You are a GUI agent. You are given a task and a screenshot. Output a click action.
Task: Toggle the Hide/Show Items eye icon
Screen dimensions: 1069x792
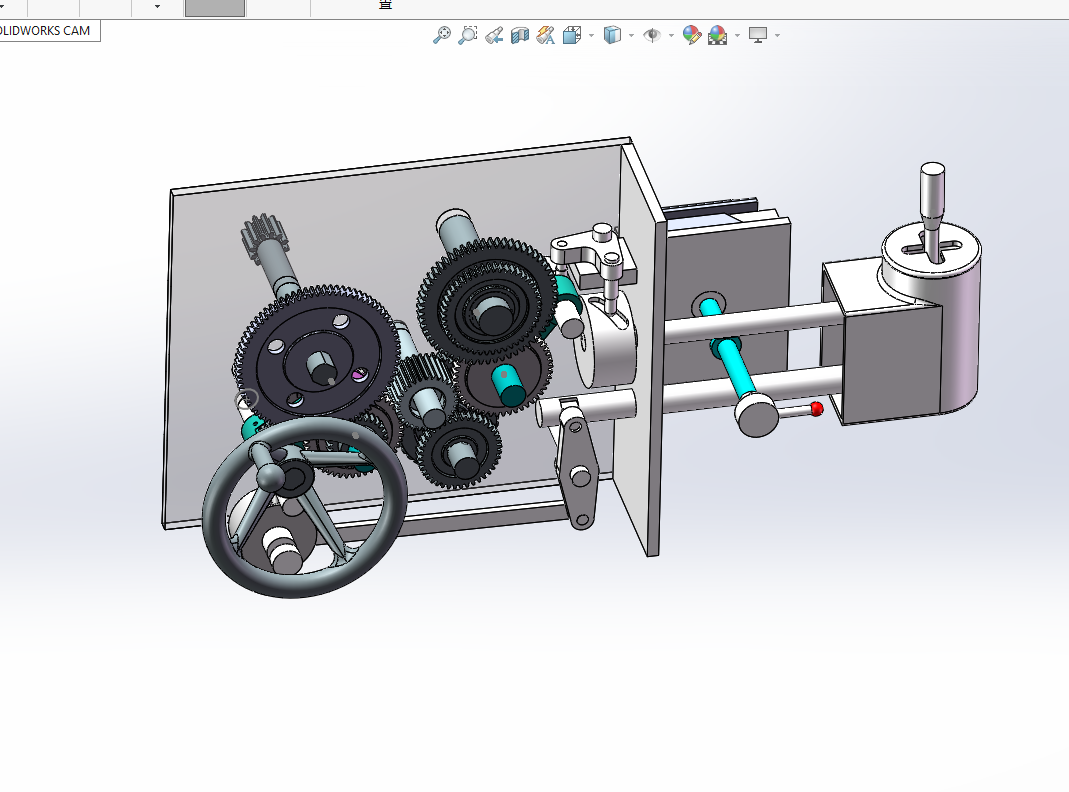[652, 35]
